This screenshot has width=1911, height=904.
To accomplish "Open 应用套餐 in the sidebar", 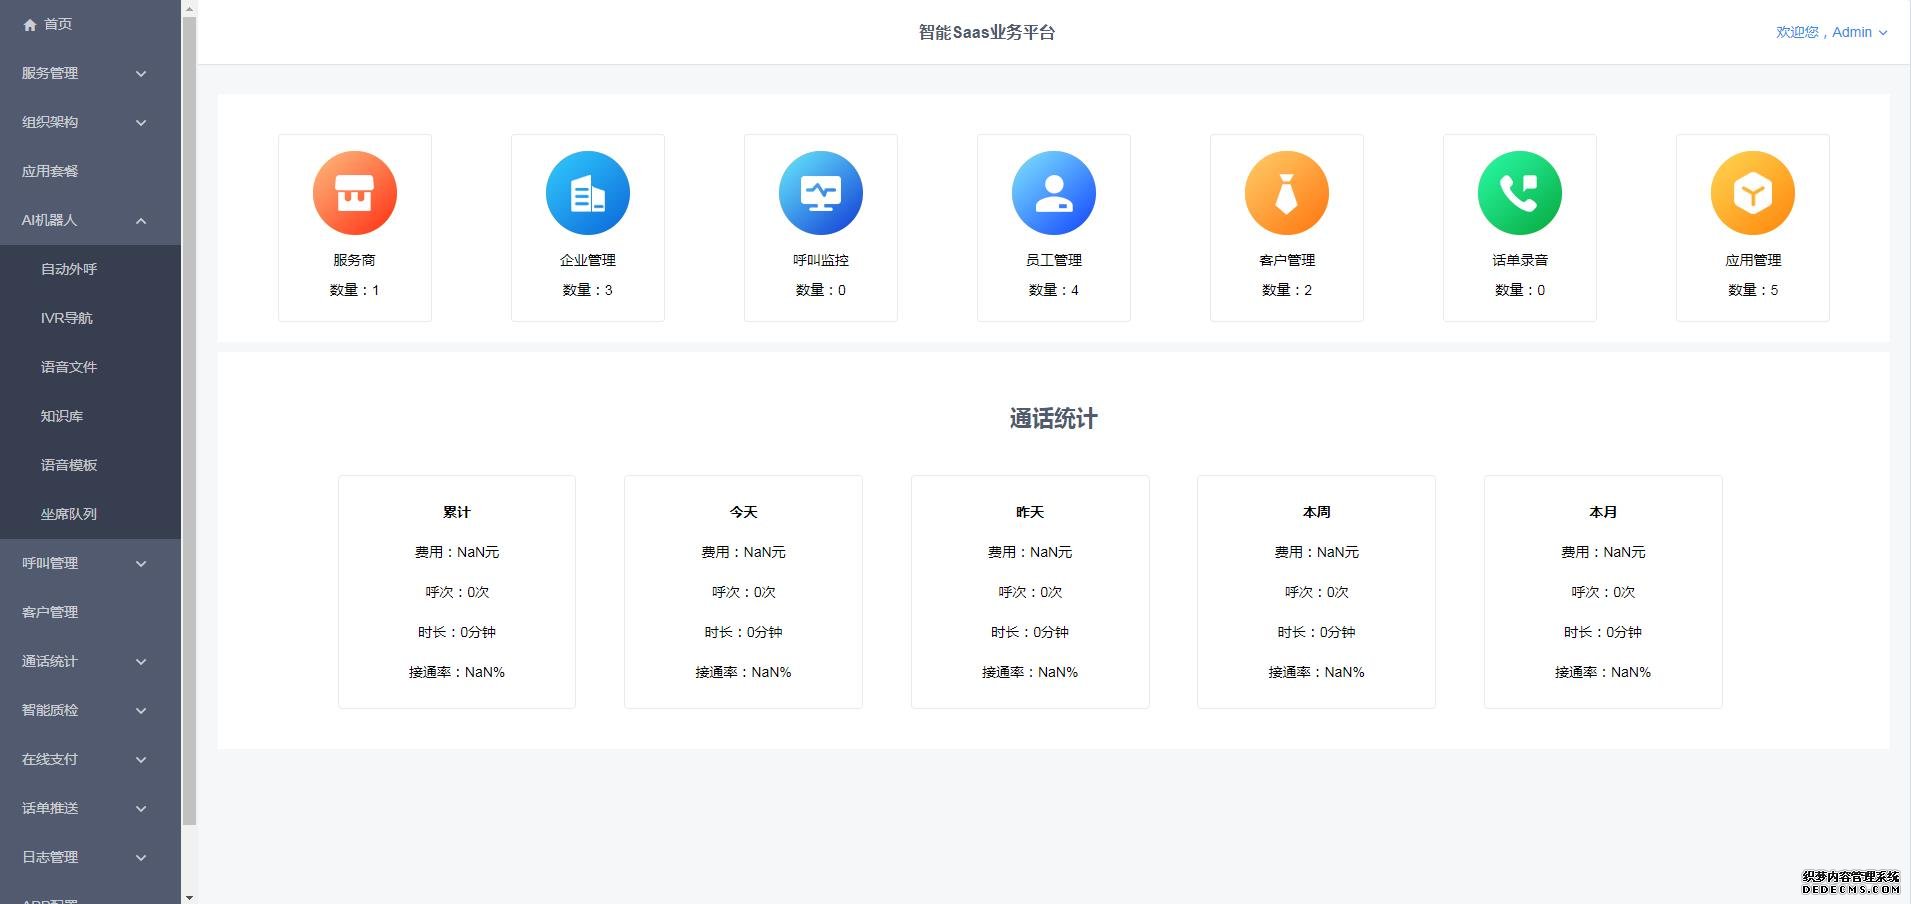I will point(50,171).
